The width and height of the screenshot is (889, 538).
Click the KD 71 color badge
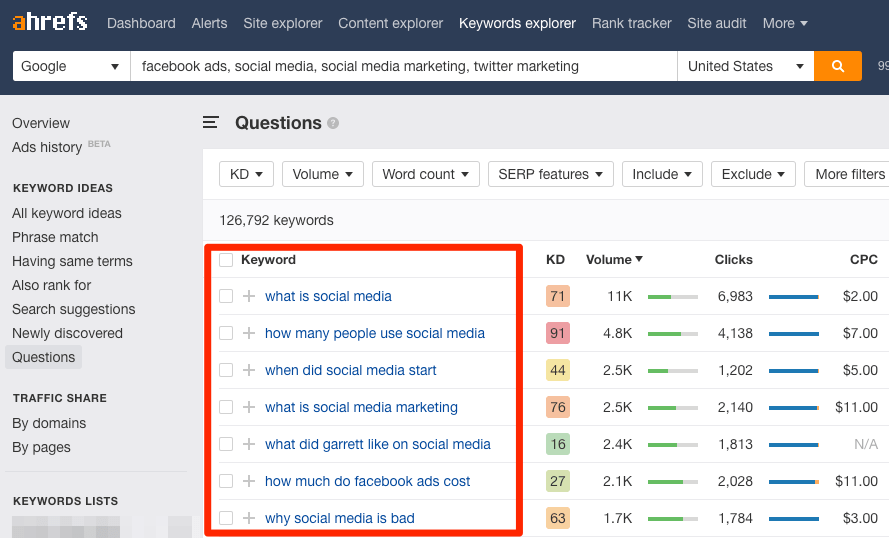tap(557, 296)
